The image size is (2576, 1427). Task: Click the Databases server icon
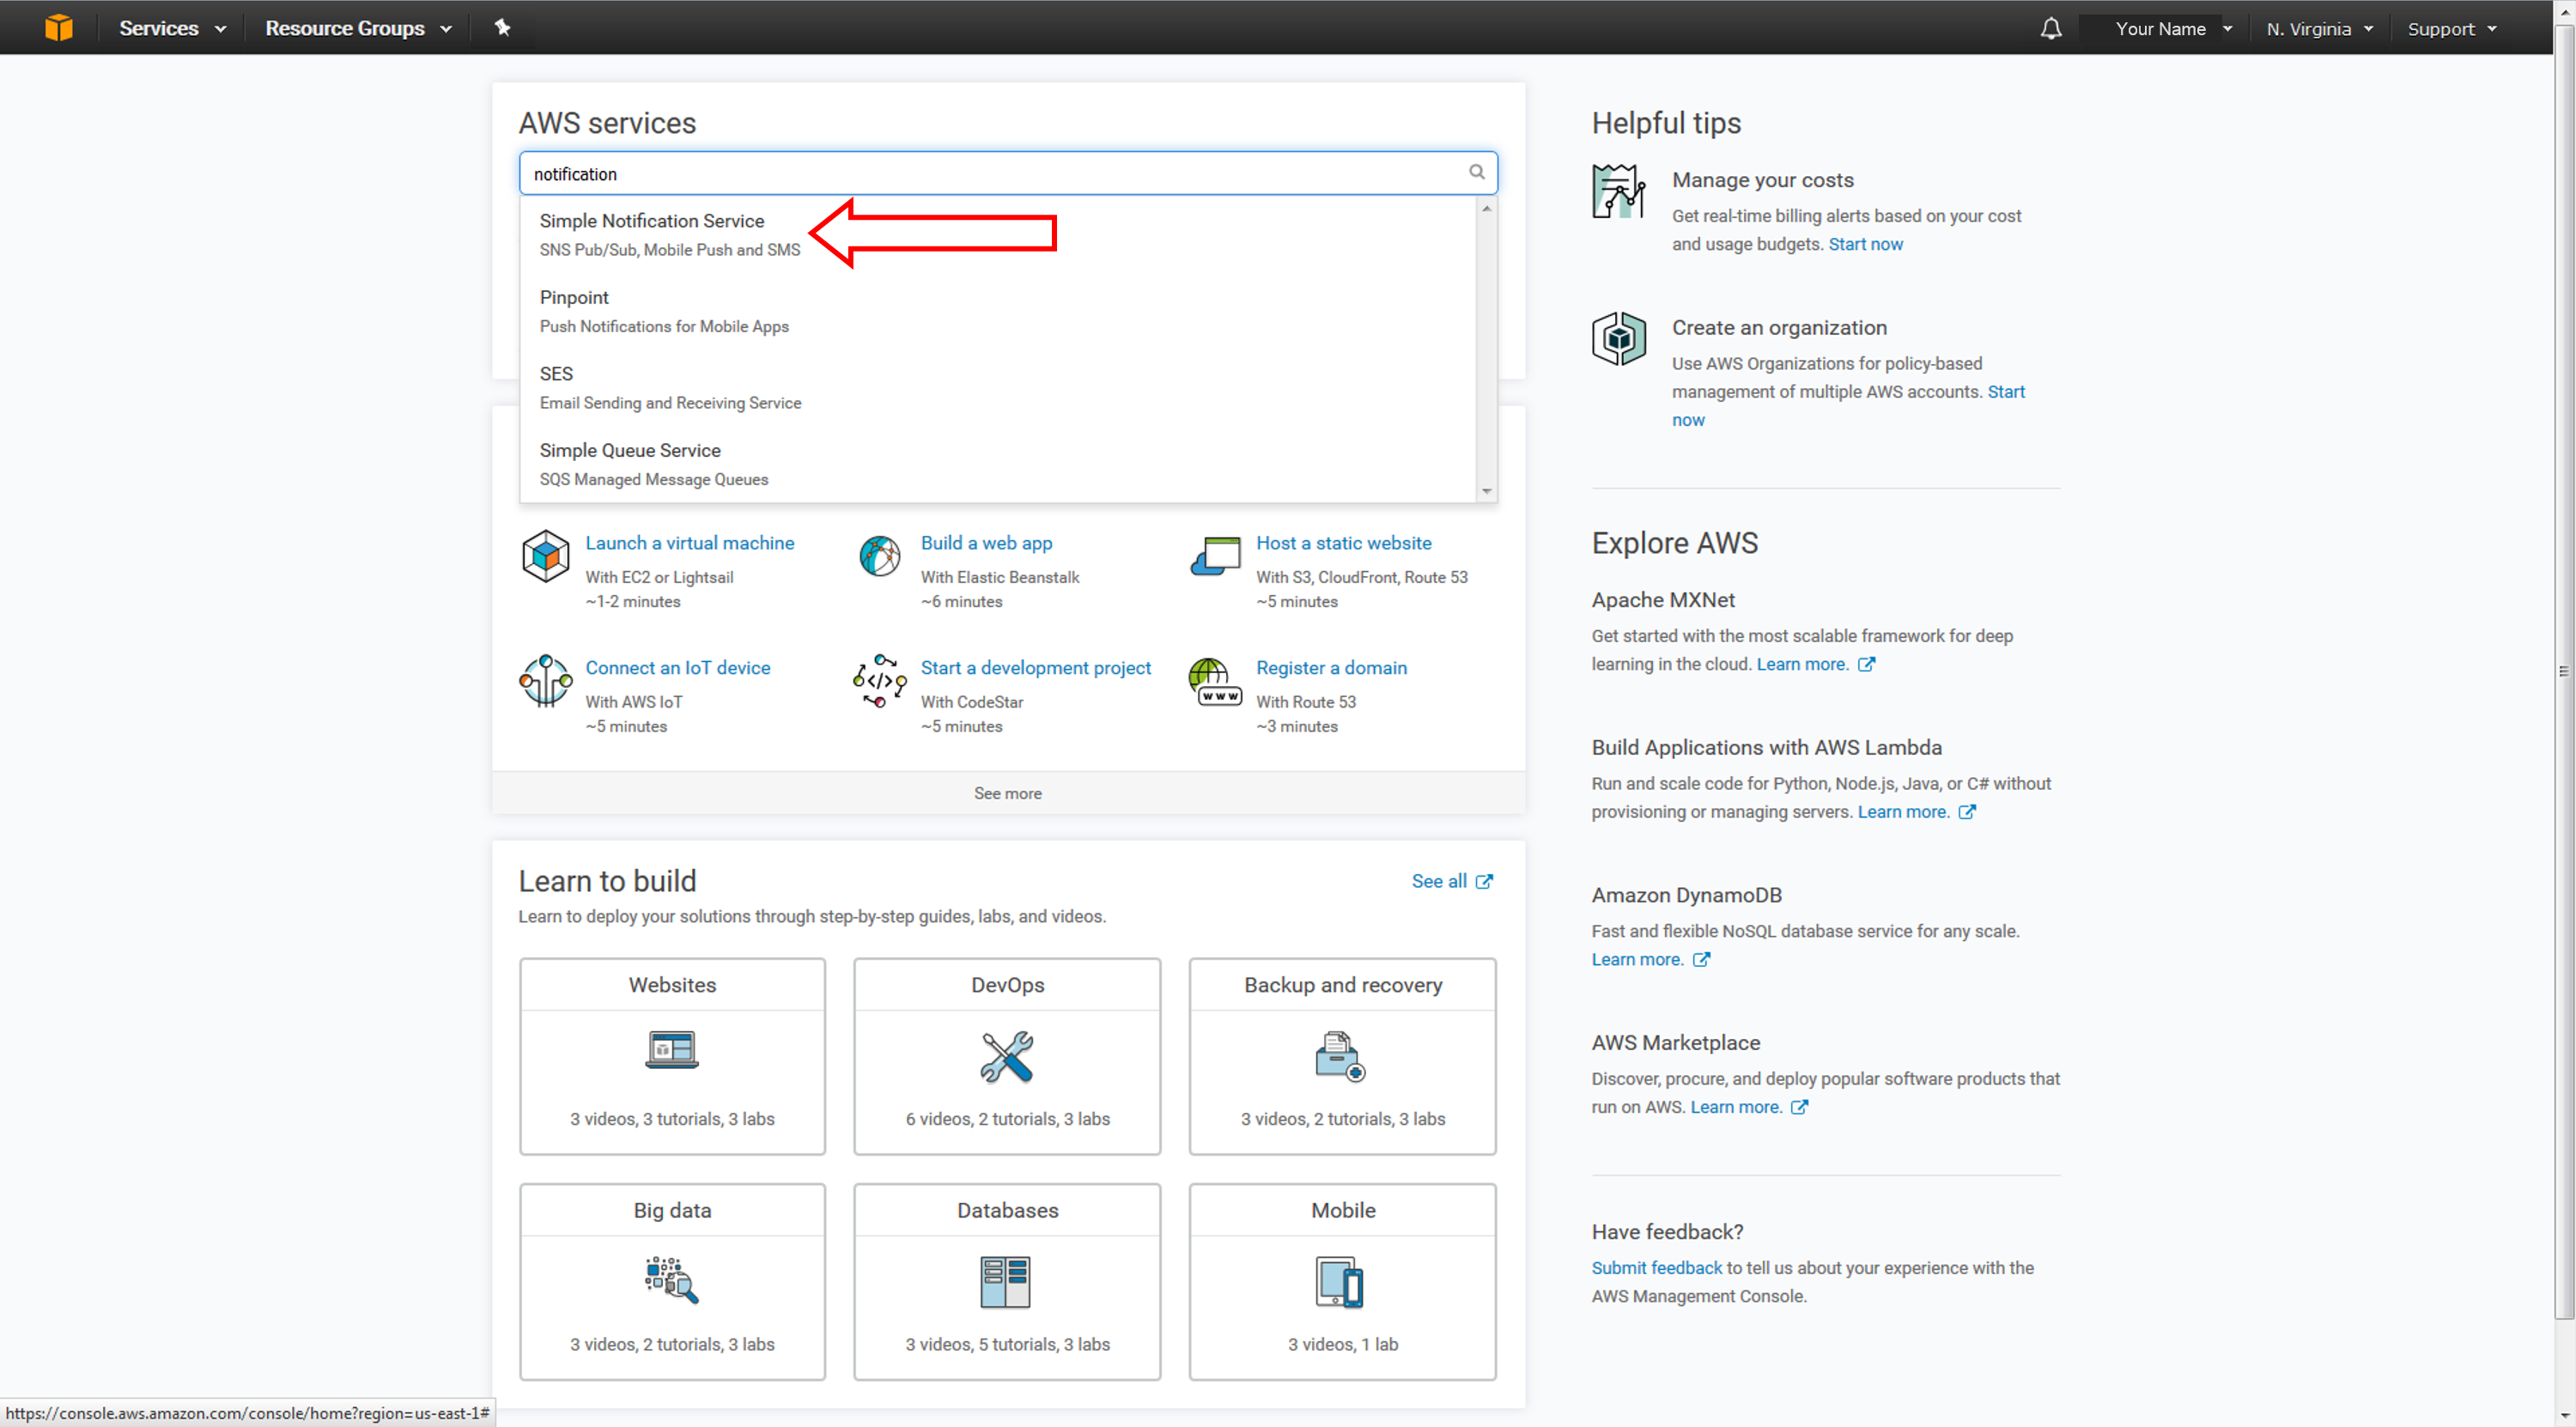point(1005,1282)
